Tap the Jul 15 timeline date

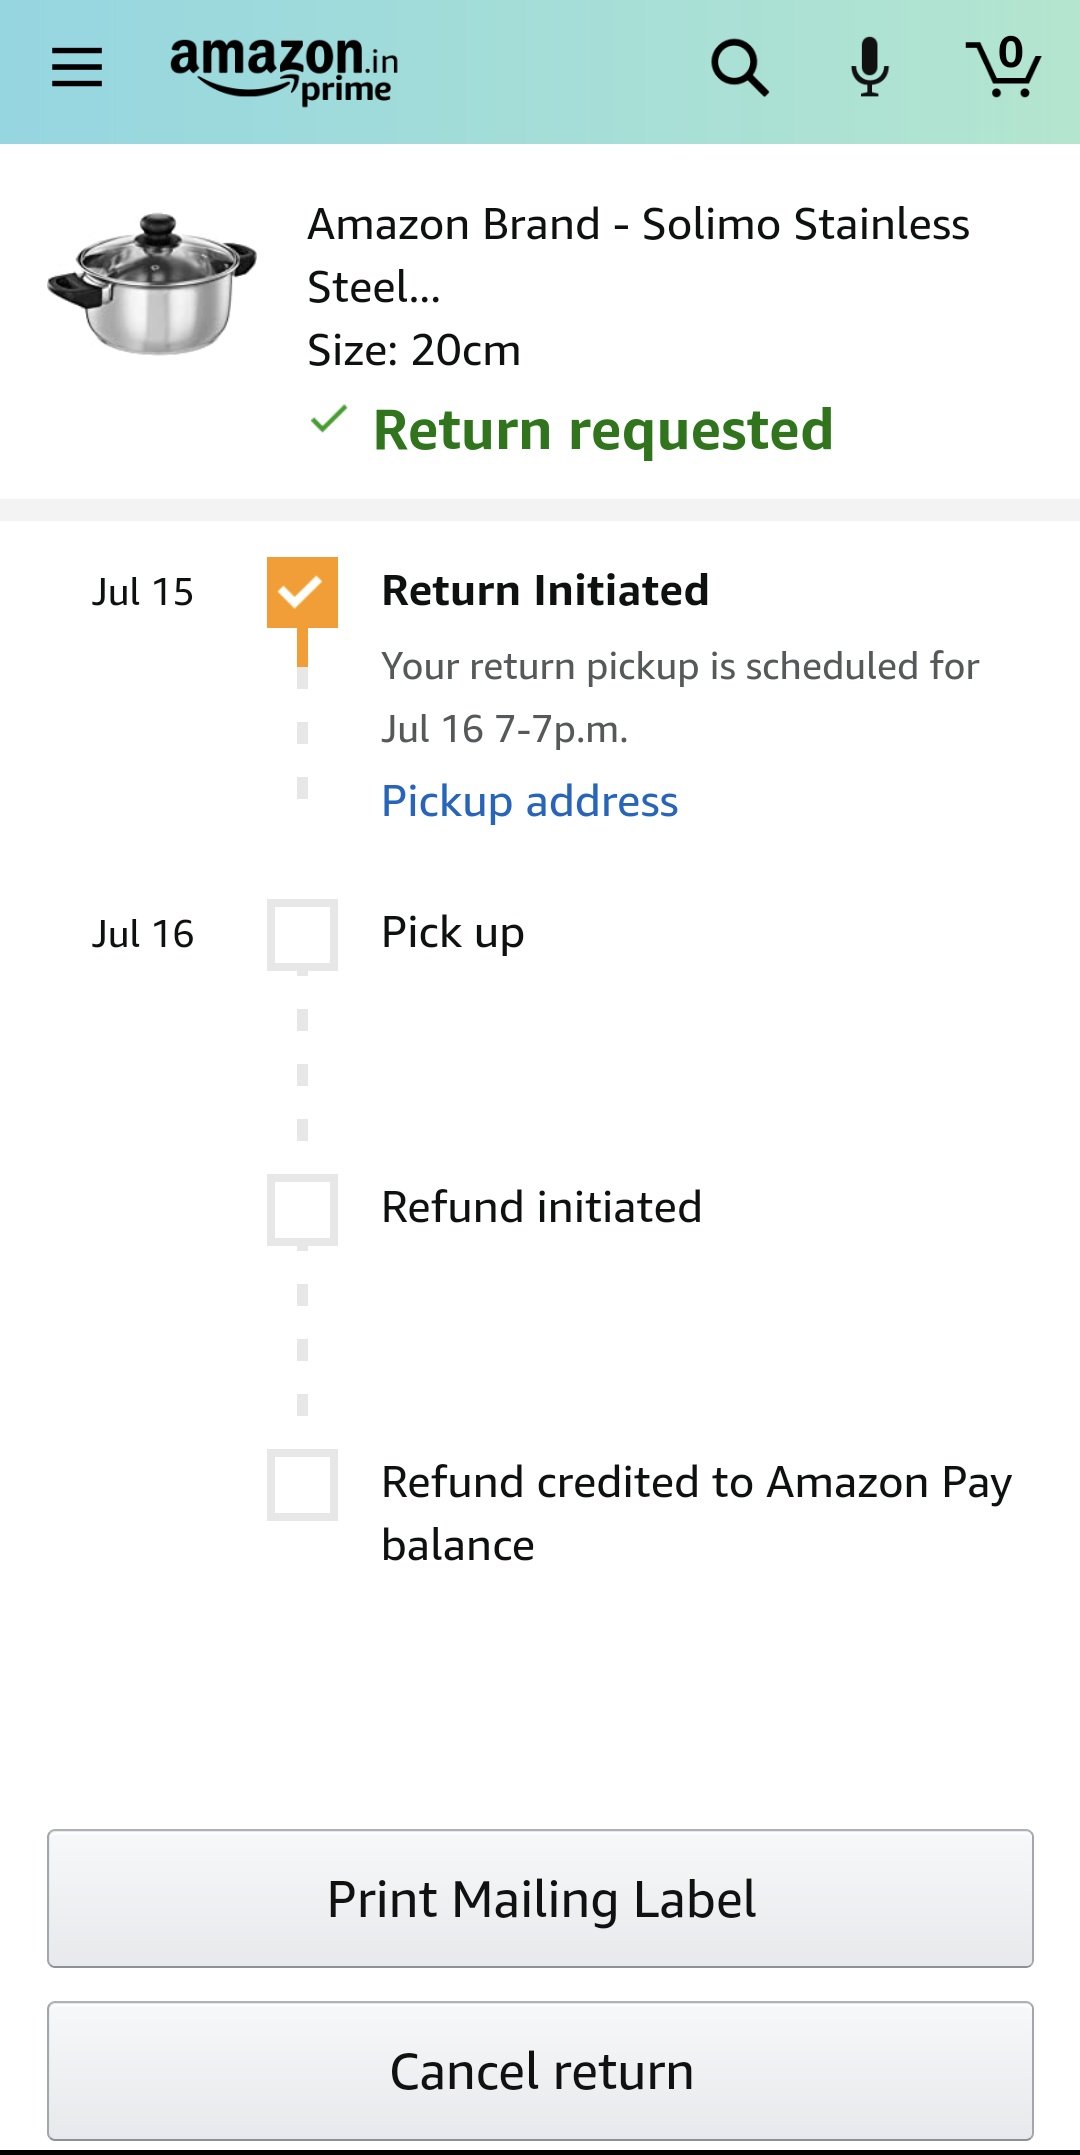(143, 592)
